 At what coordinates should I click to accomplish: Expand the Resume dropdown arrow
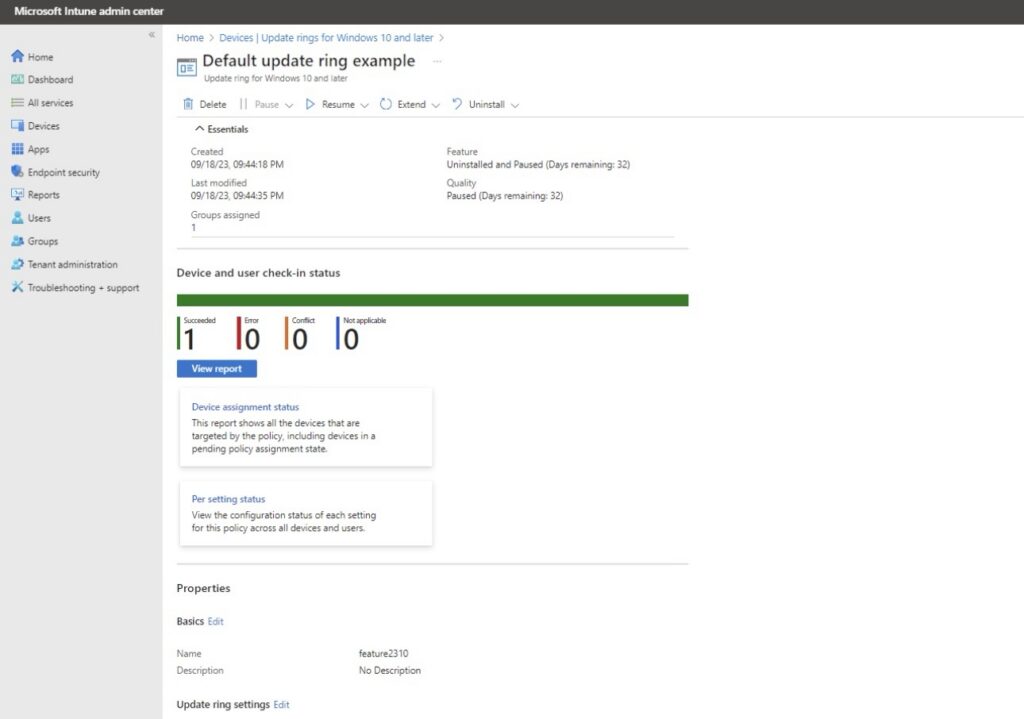click(x=364, y=105)
